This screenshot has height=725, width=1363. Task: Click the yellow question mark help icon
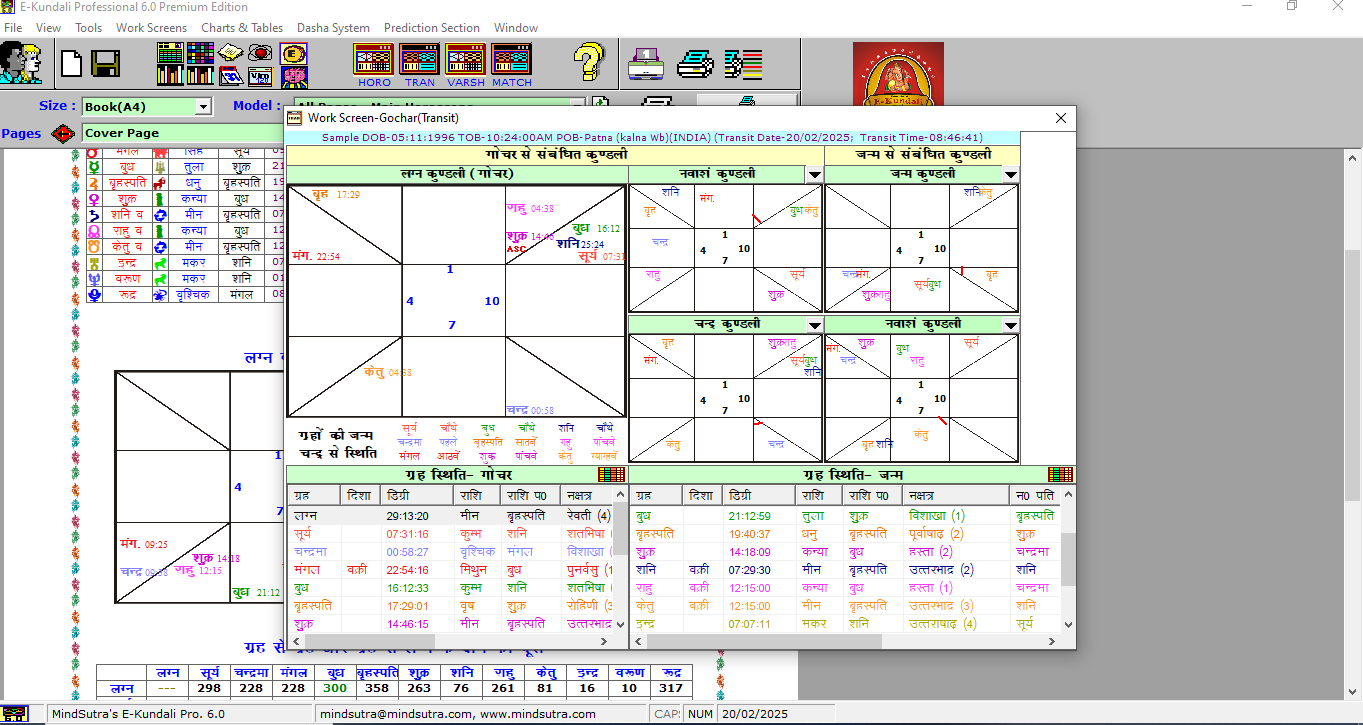coord(589,63)
